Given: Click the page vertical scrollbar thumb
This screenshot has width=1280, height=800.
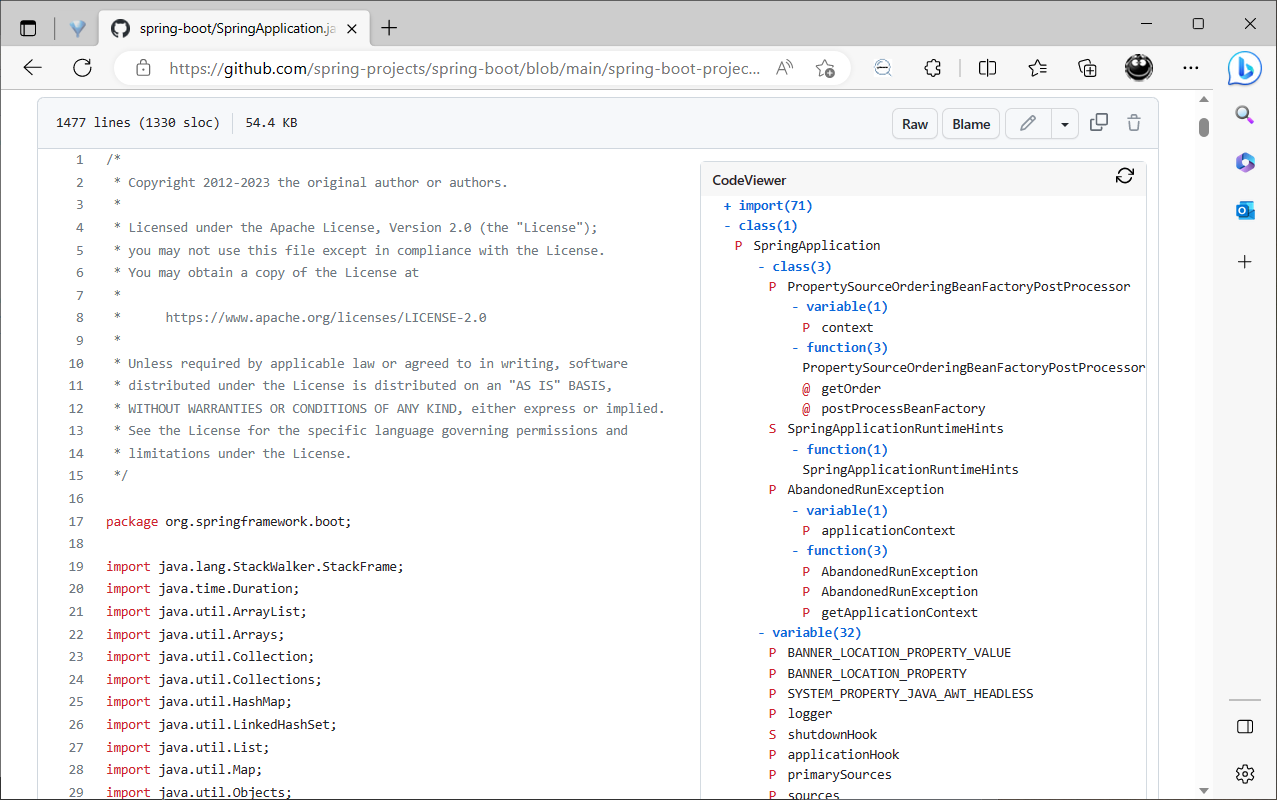Looking at the screenshot, I should 1204,128.
